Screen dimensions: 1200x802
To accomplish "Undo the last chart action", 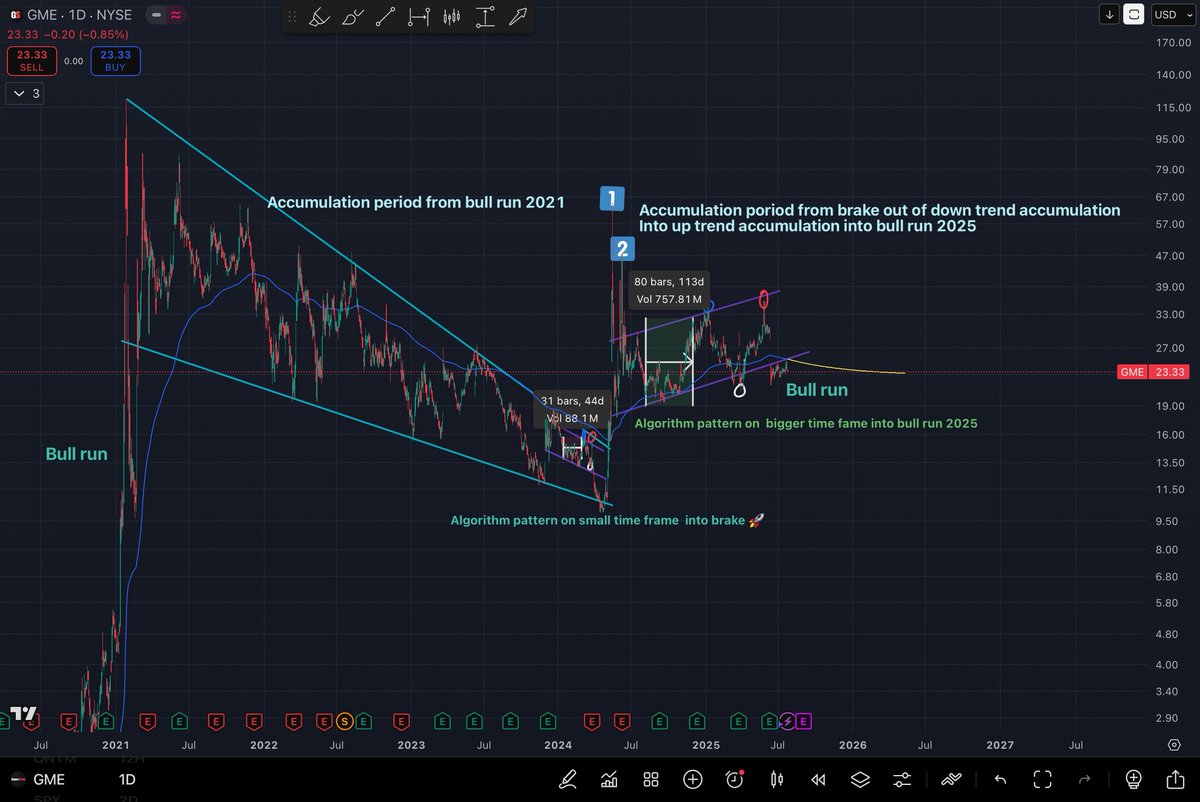I will (1001, 779).
